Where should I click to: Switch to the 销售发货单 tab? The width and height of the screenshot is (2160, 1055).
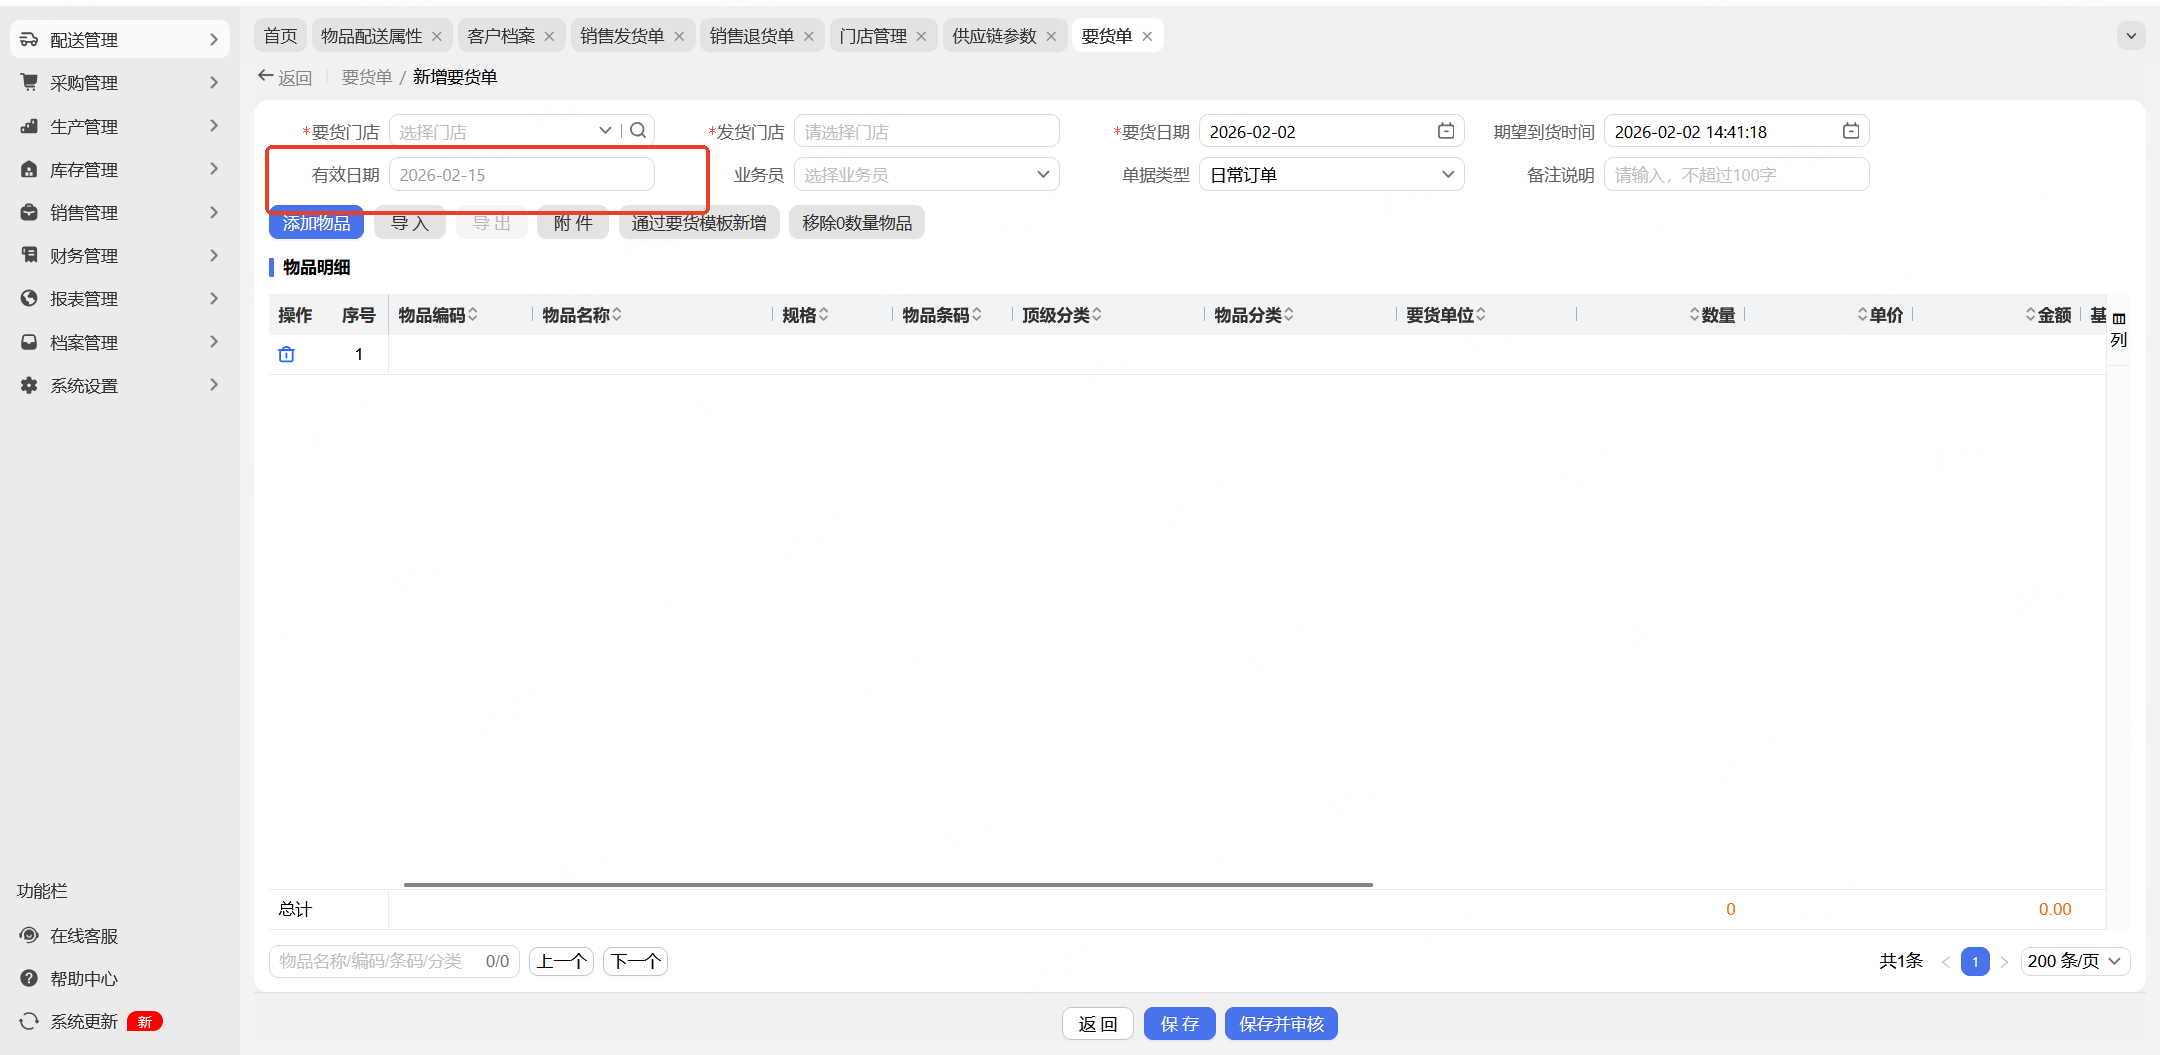coord(622,36)
